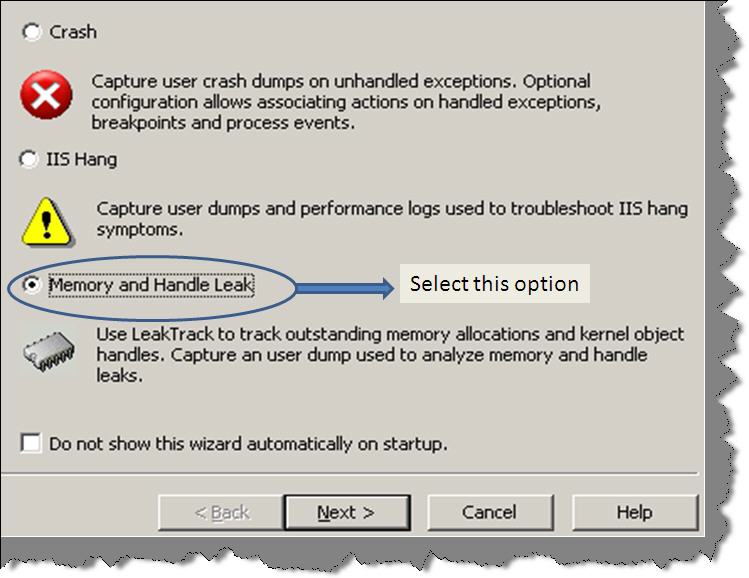Select the Crash radio button

pyautogui.click(x=32, y=32)
